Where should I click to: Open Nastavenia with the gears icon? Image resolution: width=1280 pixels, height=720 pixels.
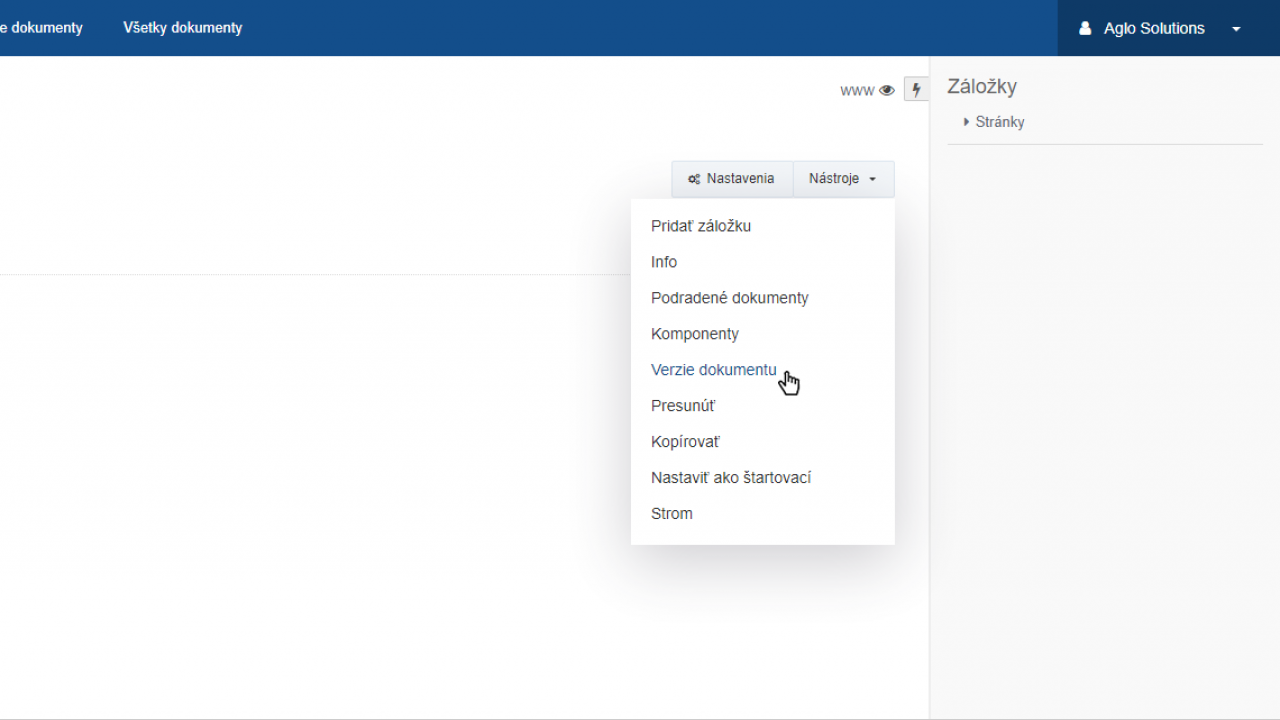[x=731, y=179]
